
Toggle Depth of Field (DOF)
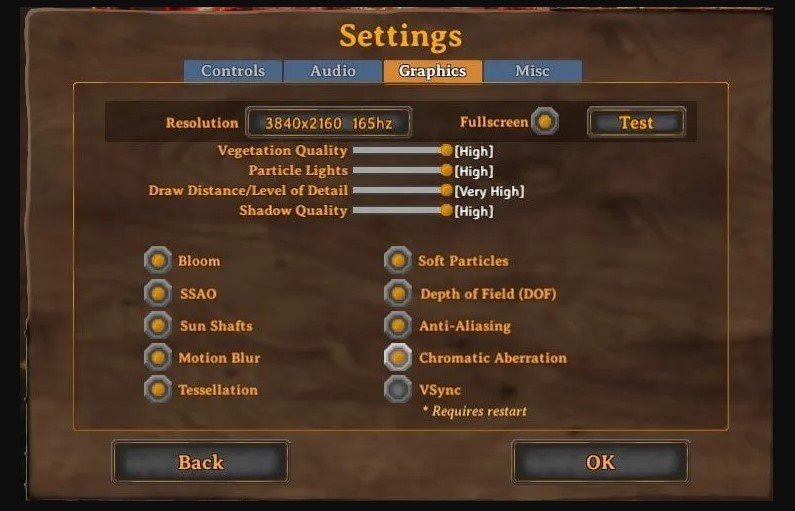pos(398,294)
